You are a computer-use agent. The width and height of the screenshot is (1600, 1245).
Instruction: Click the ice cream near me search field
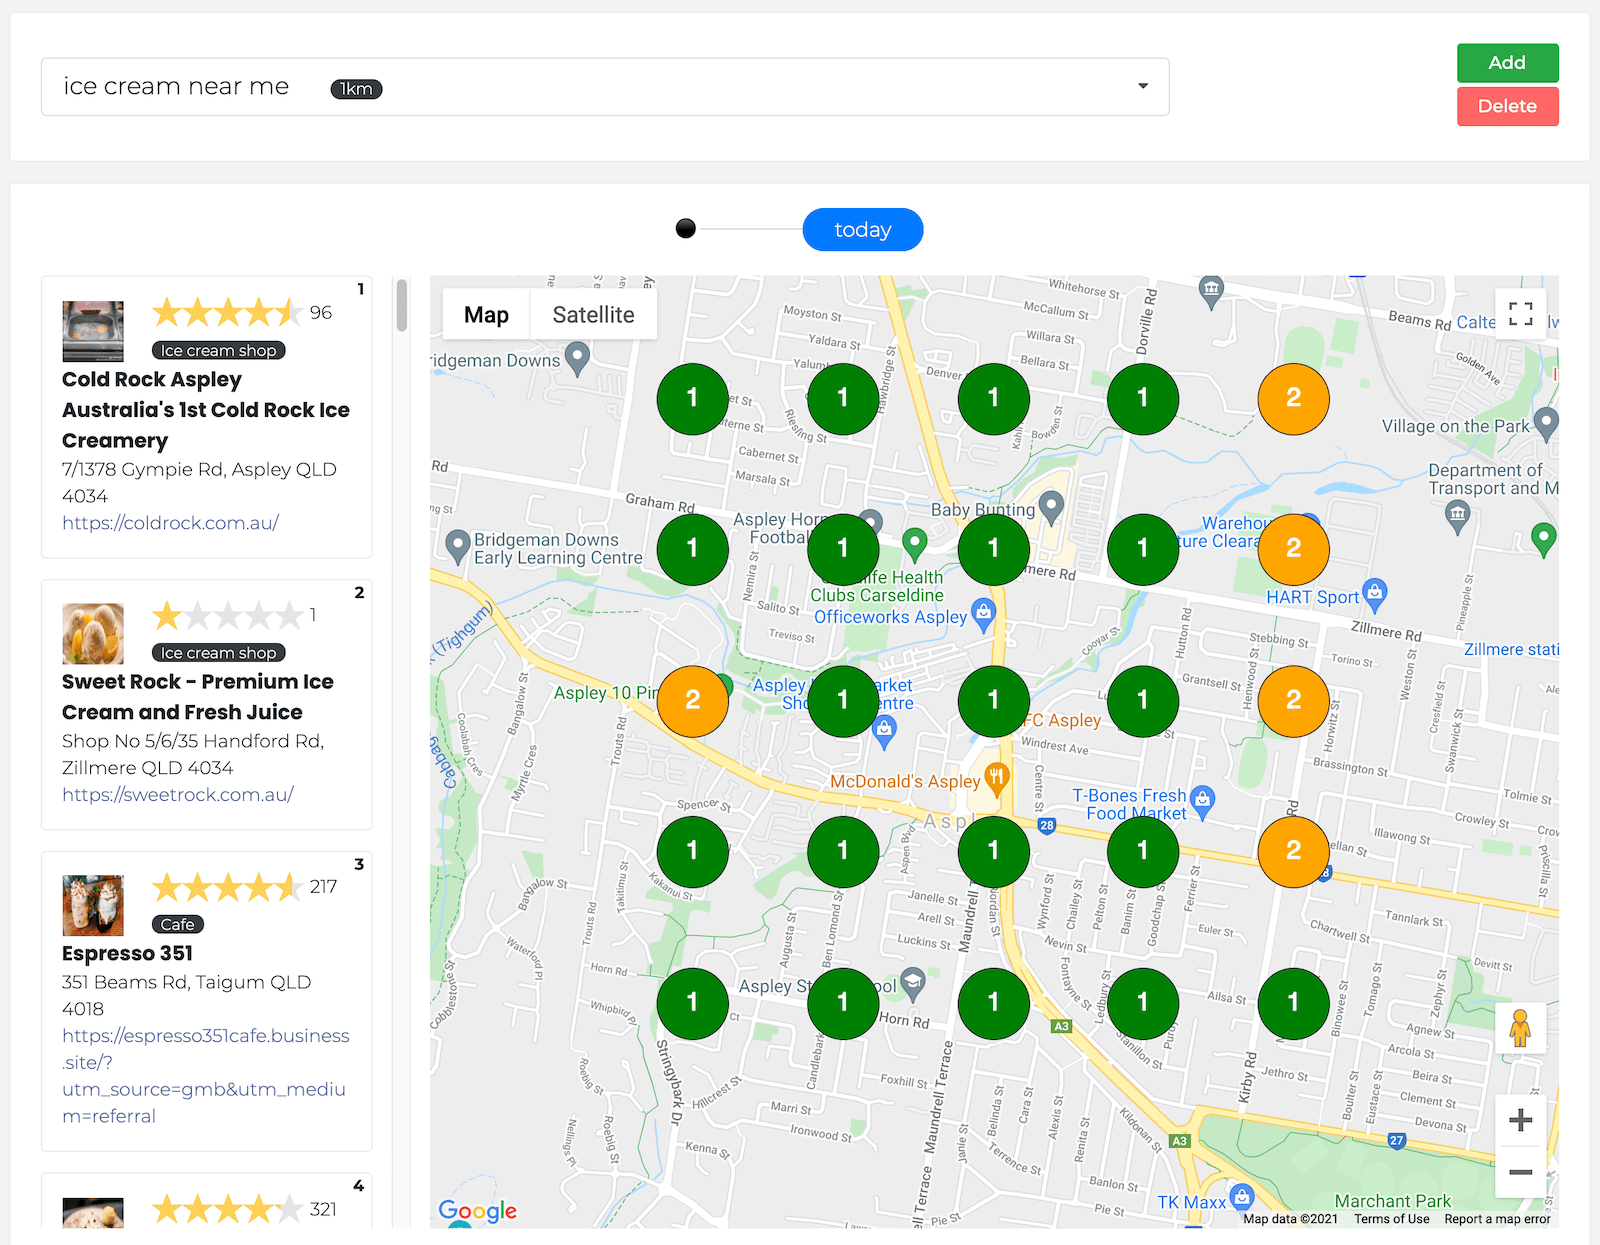click(x=605, y=87)
